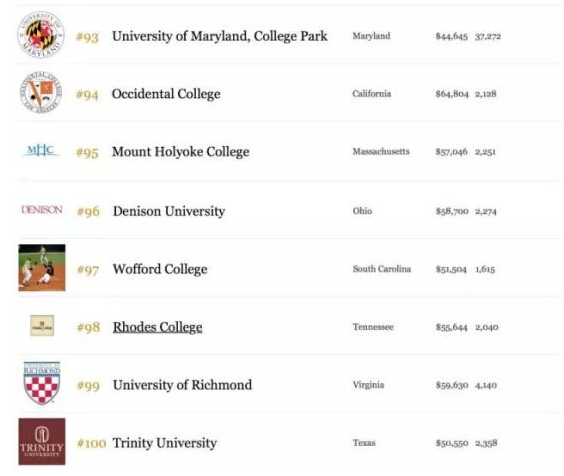Select the Trinity University name
The width and height of the screenshot is (564, 476).
point(165,443)
